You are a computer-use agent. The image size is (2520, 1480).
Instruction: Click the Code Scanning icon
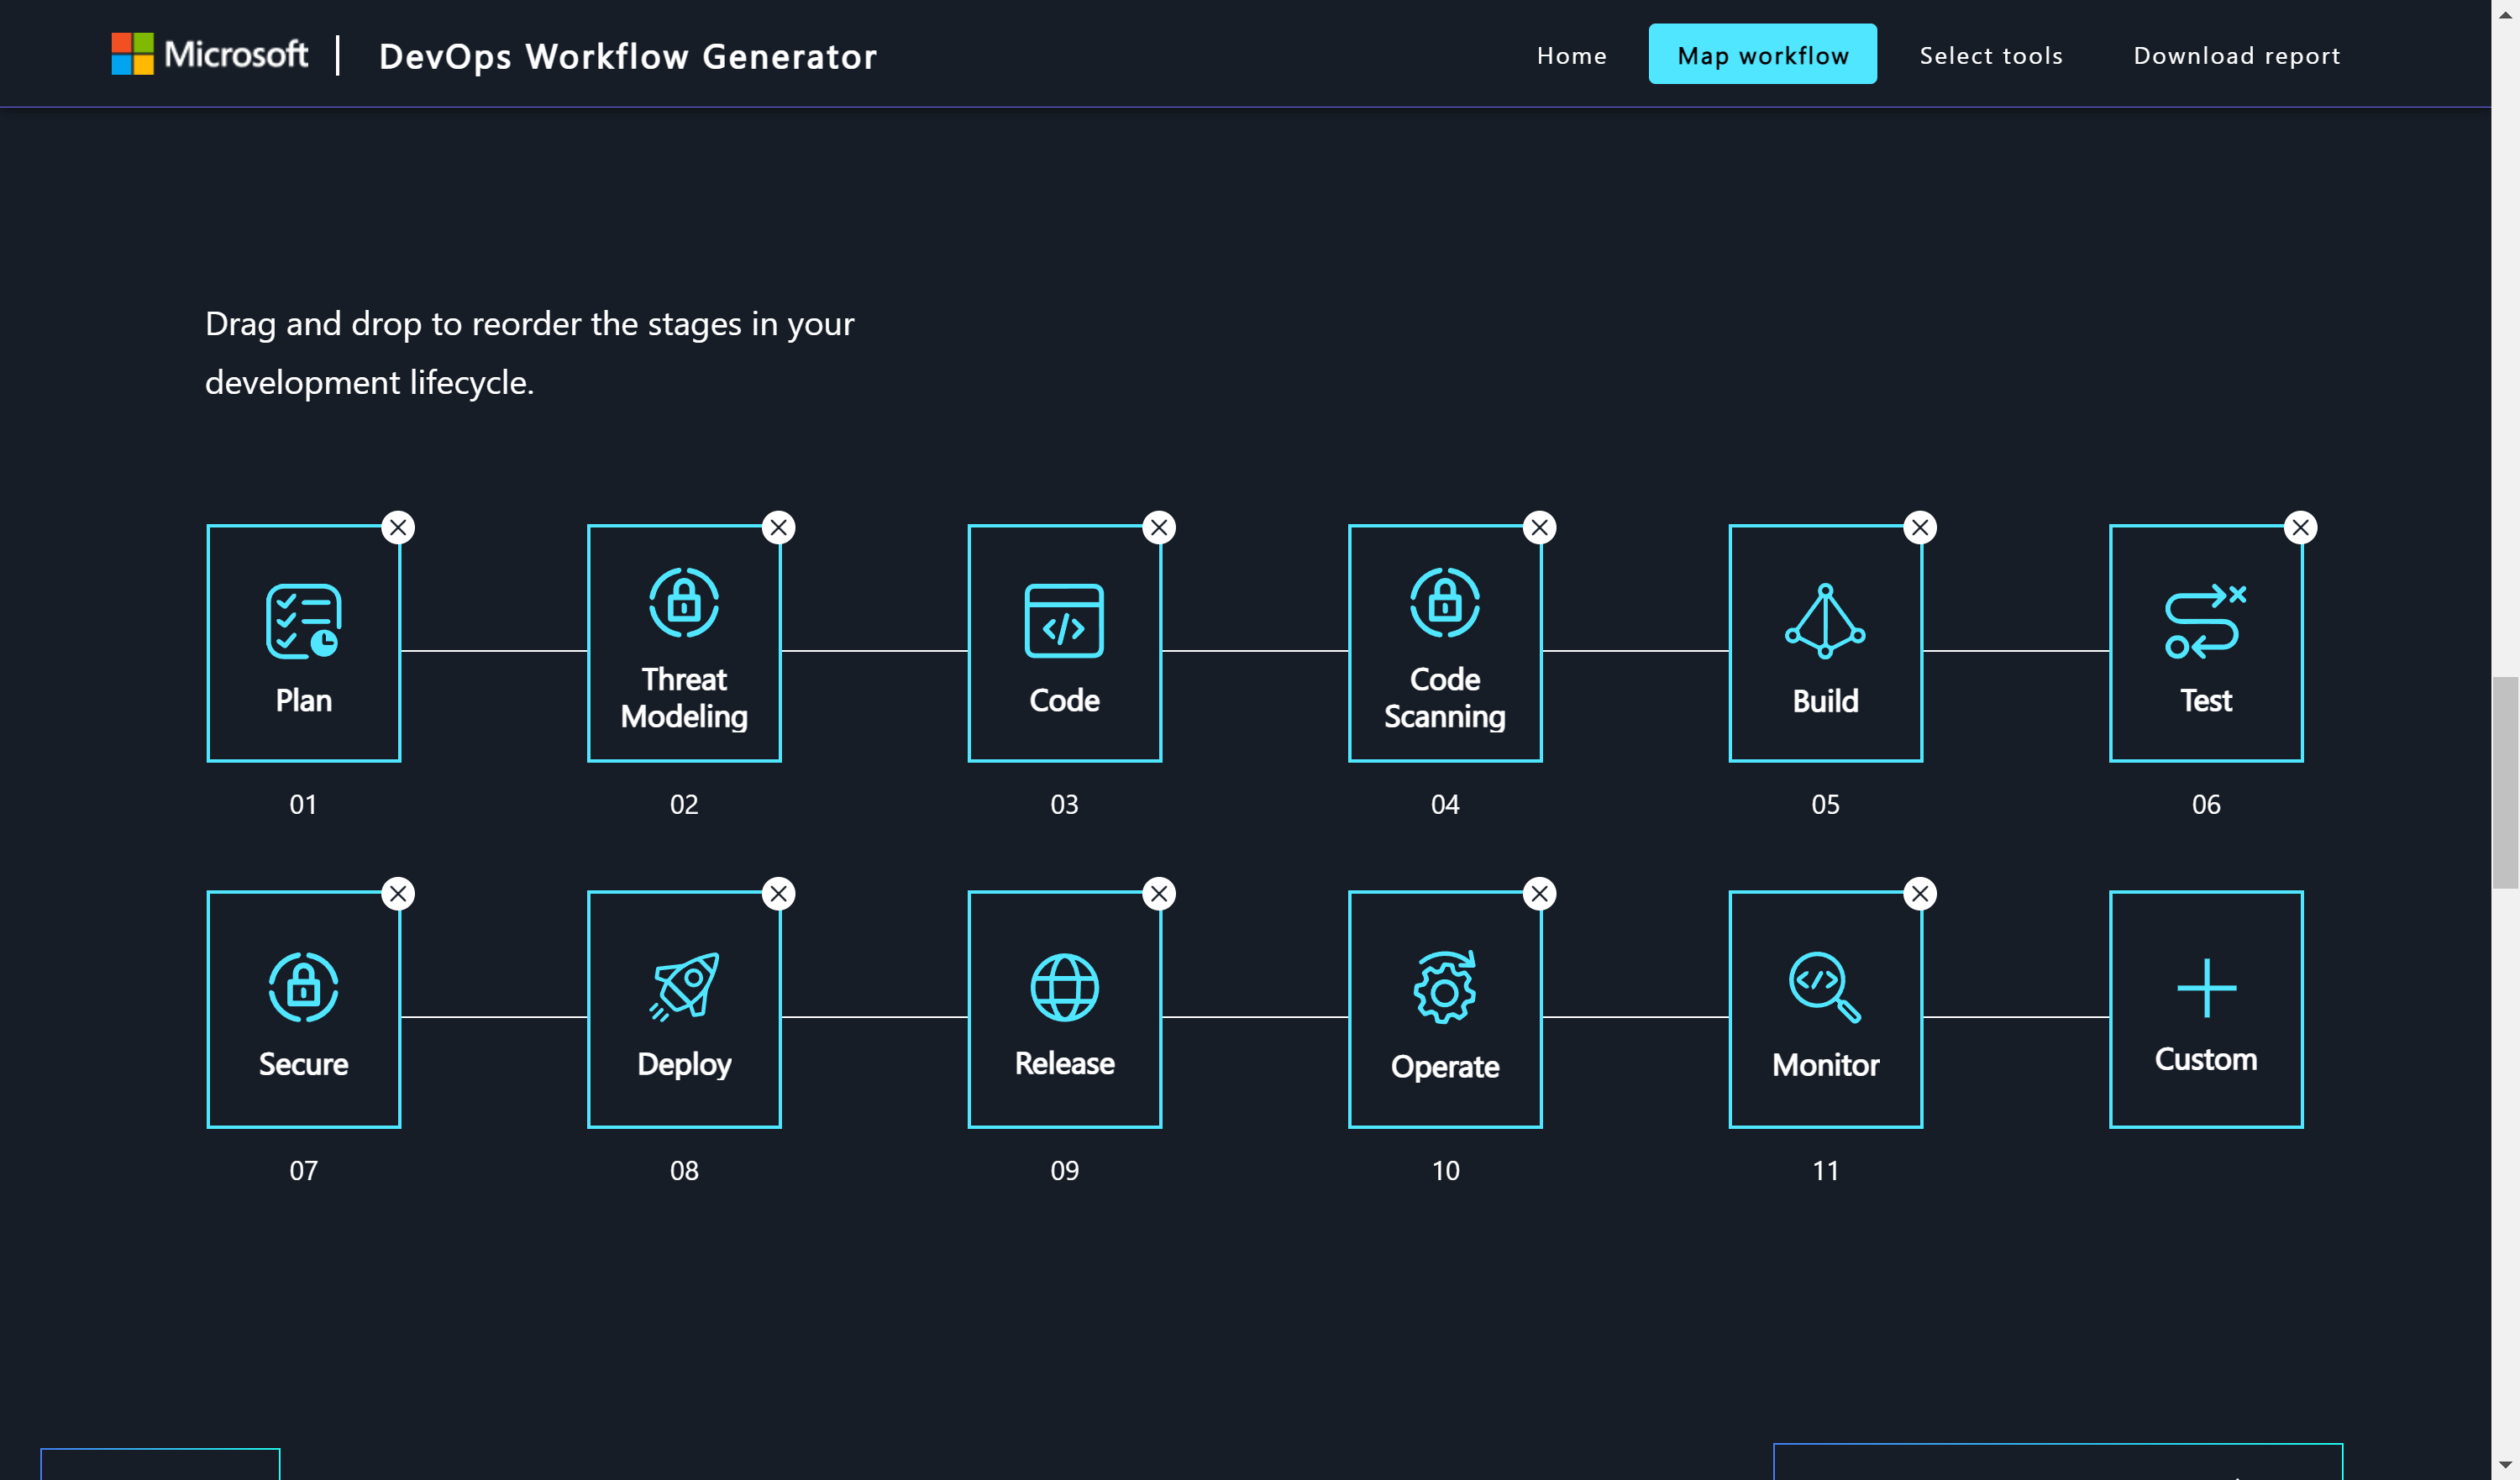(1444, 602)
